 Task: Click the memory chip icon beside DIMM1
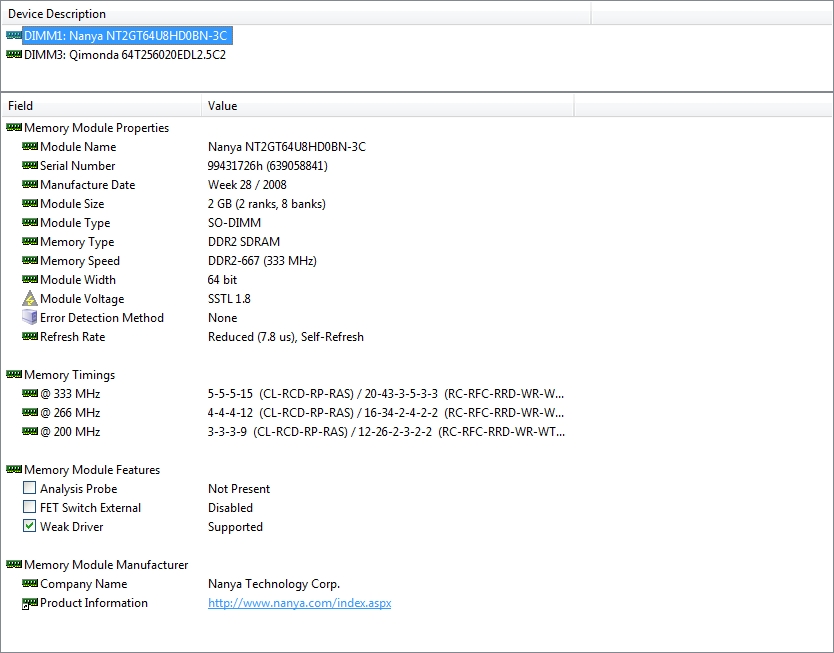13,36
